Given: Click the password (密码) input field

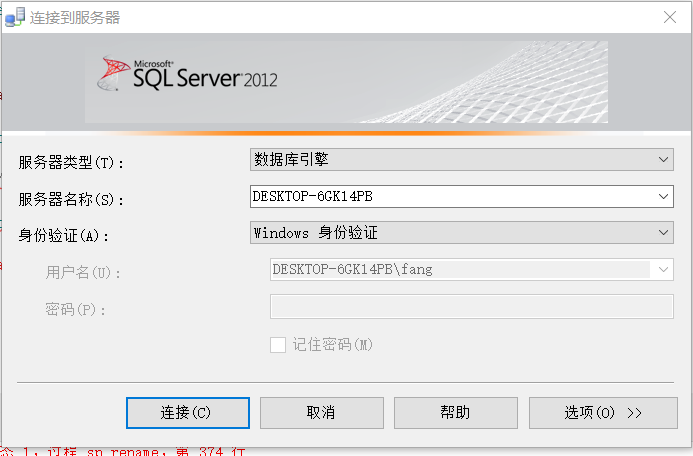Looking at the screenshot, I should [x=472, y=306].
